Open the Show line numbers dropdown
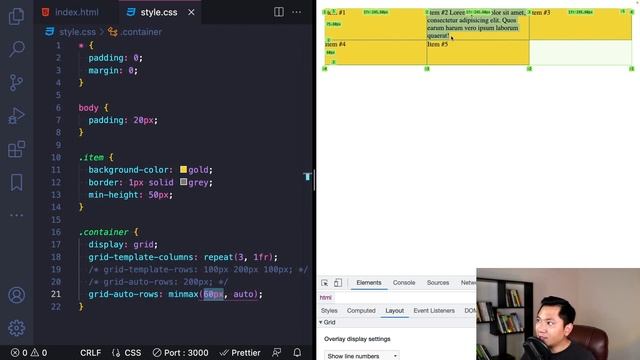 [x=362, y=356]
